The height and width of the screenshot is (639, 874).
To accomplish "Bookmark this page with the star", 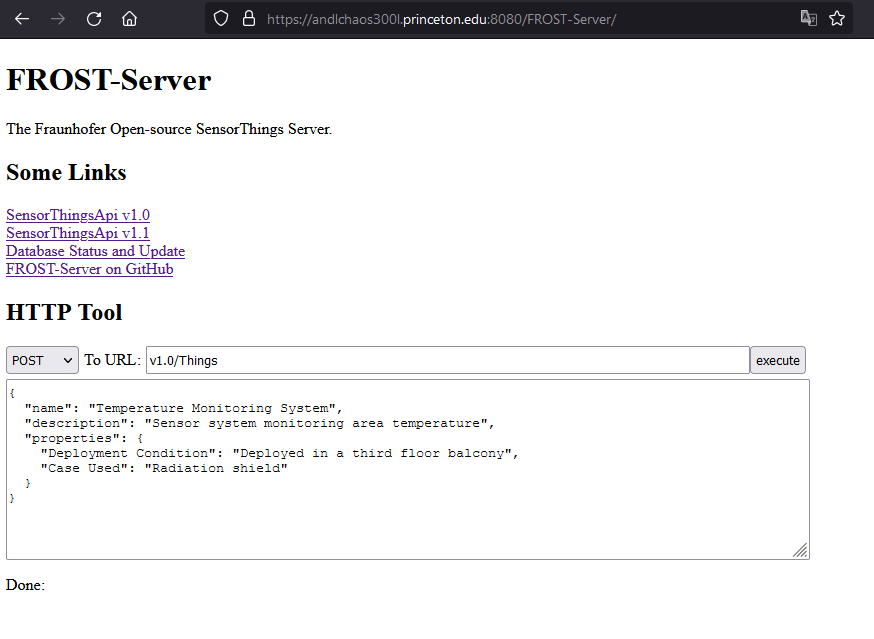I will pos(837,18).
